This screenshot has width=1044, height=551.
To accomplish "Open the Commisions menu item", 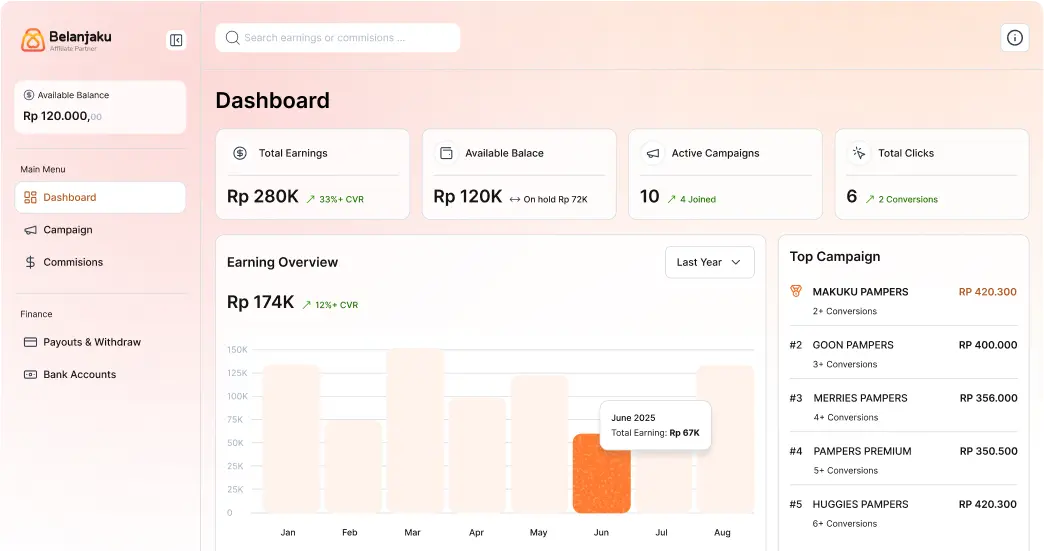I will [100, 262].
